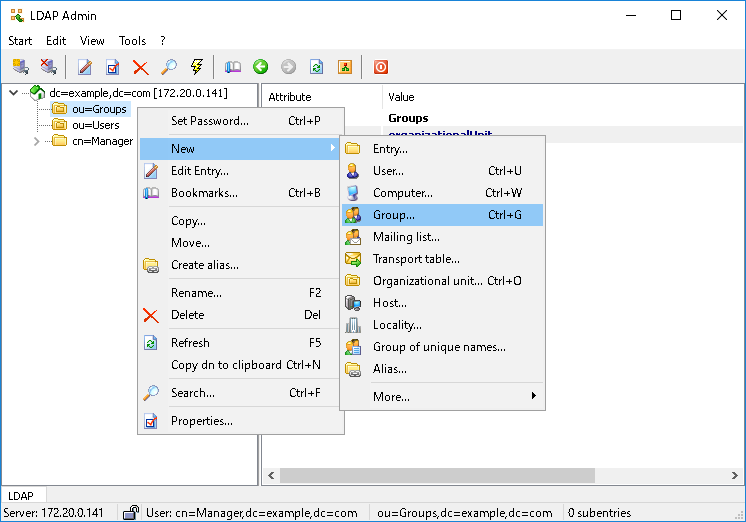746x522 pixels.
Task: Click the Connect toolbar icon
Action: [x=20, y=67]
